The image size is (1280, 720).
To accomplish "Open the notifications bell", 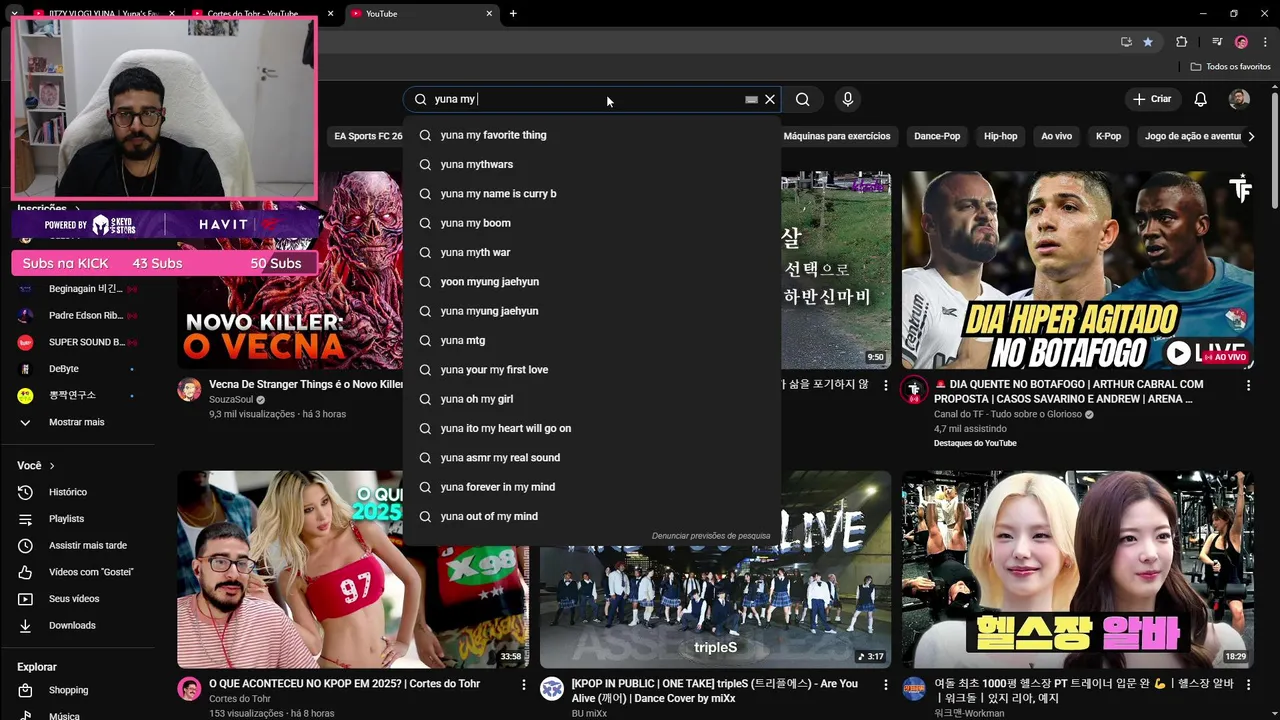I will point(1201,99).
